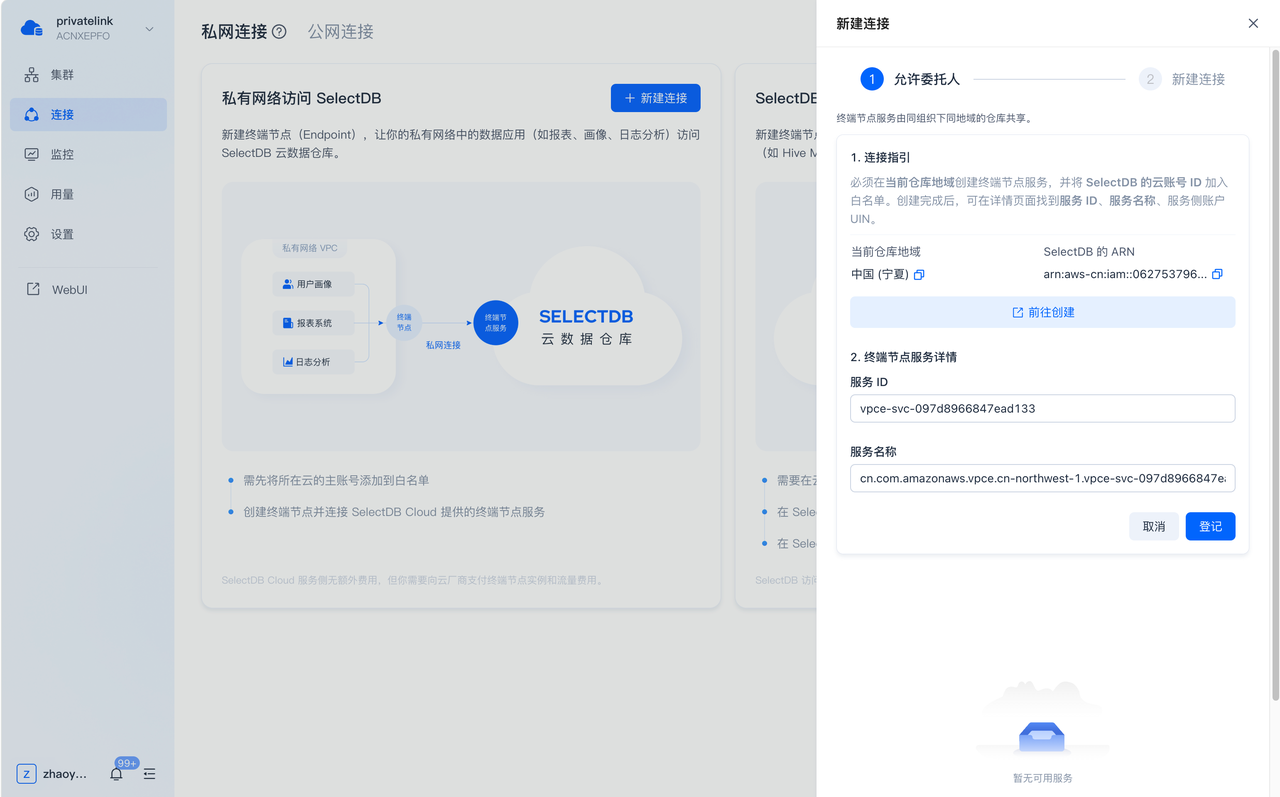This screenshot has width=1280, height=797.
Task: Click the 报表系统 icon in the diagram
Action: (288, 323)
